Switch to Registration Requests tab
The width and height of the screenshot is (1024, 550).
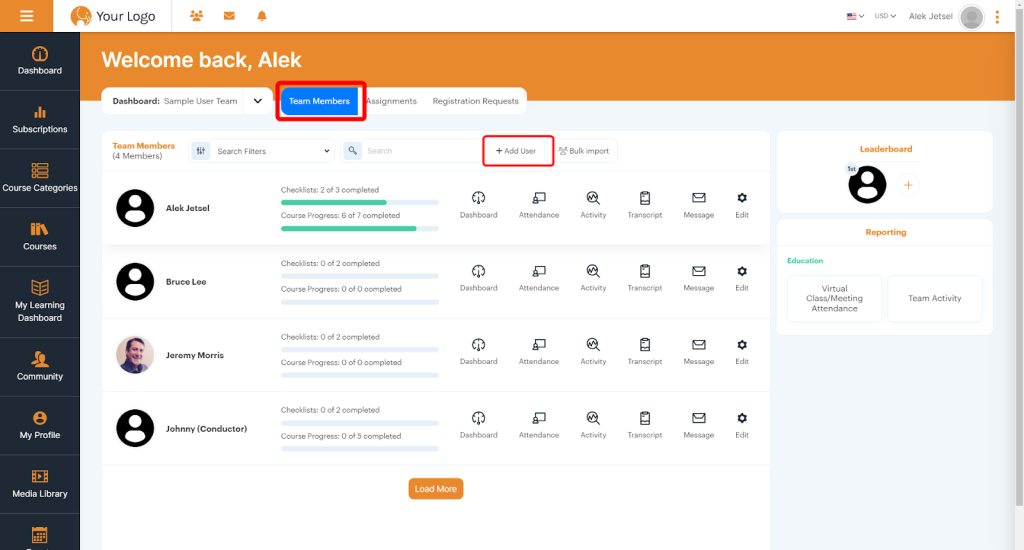[x=475, y=101]
